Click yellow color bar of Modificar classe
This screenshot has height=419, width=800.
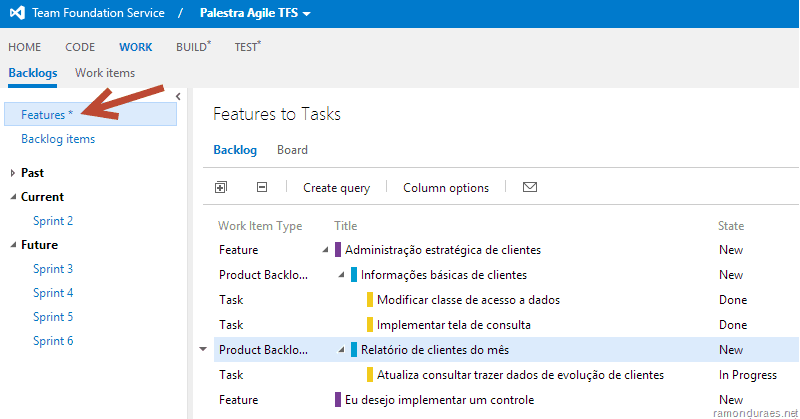point(370,300)
